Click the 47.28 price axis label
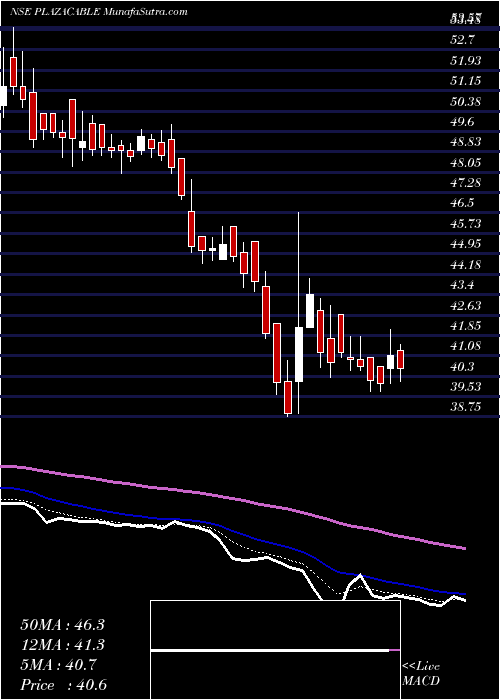500x700 pixels. point(466,183)
